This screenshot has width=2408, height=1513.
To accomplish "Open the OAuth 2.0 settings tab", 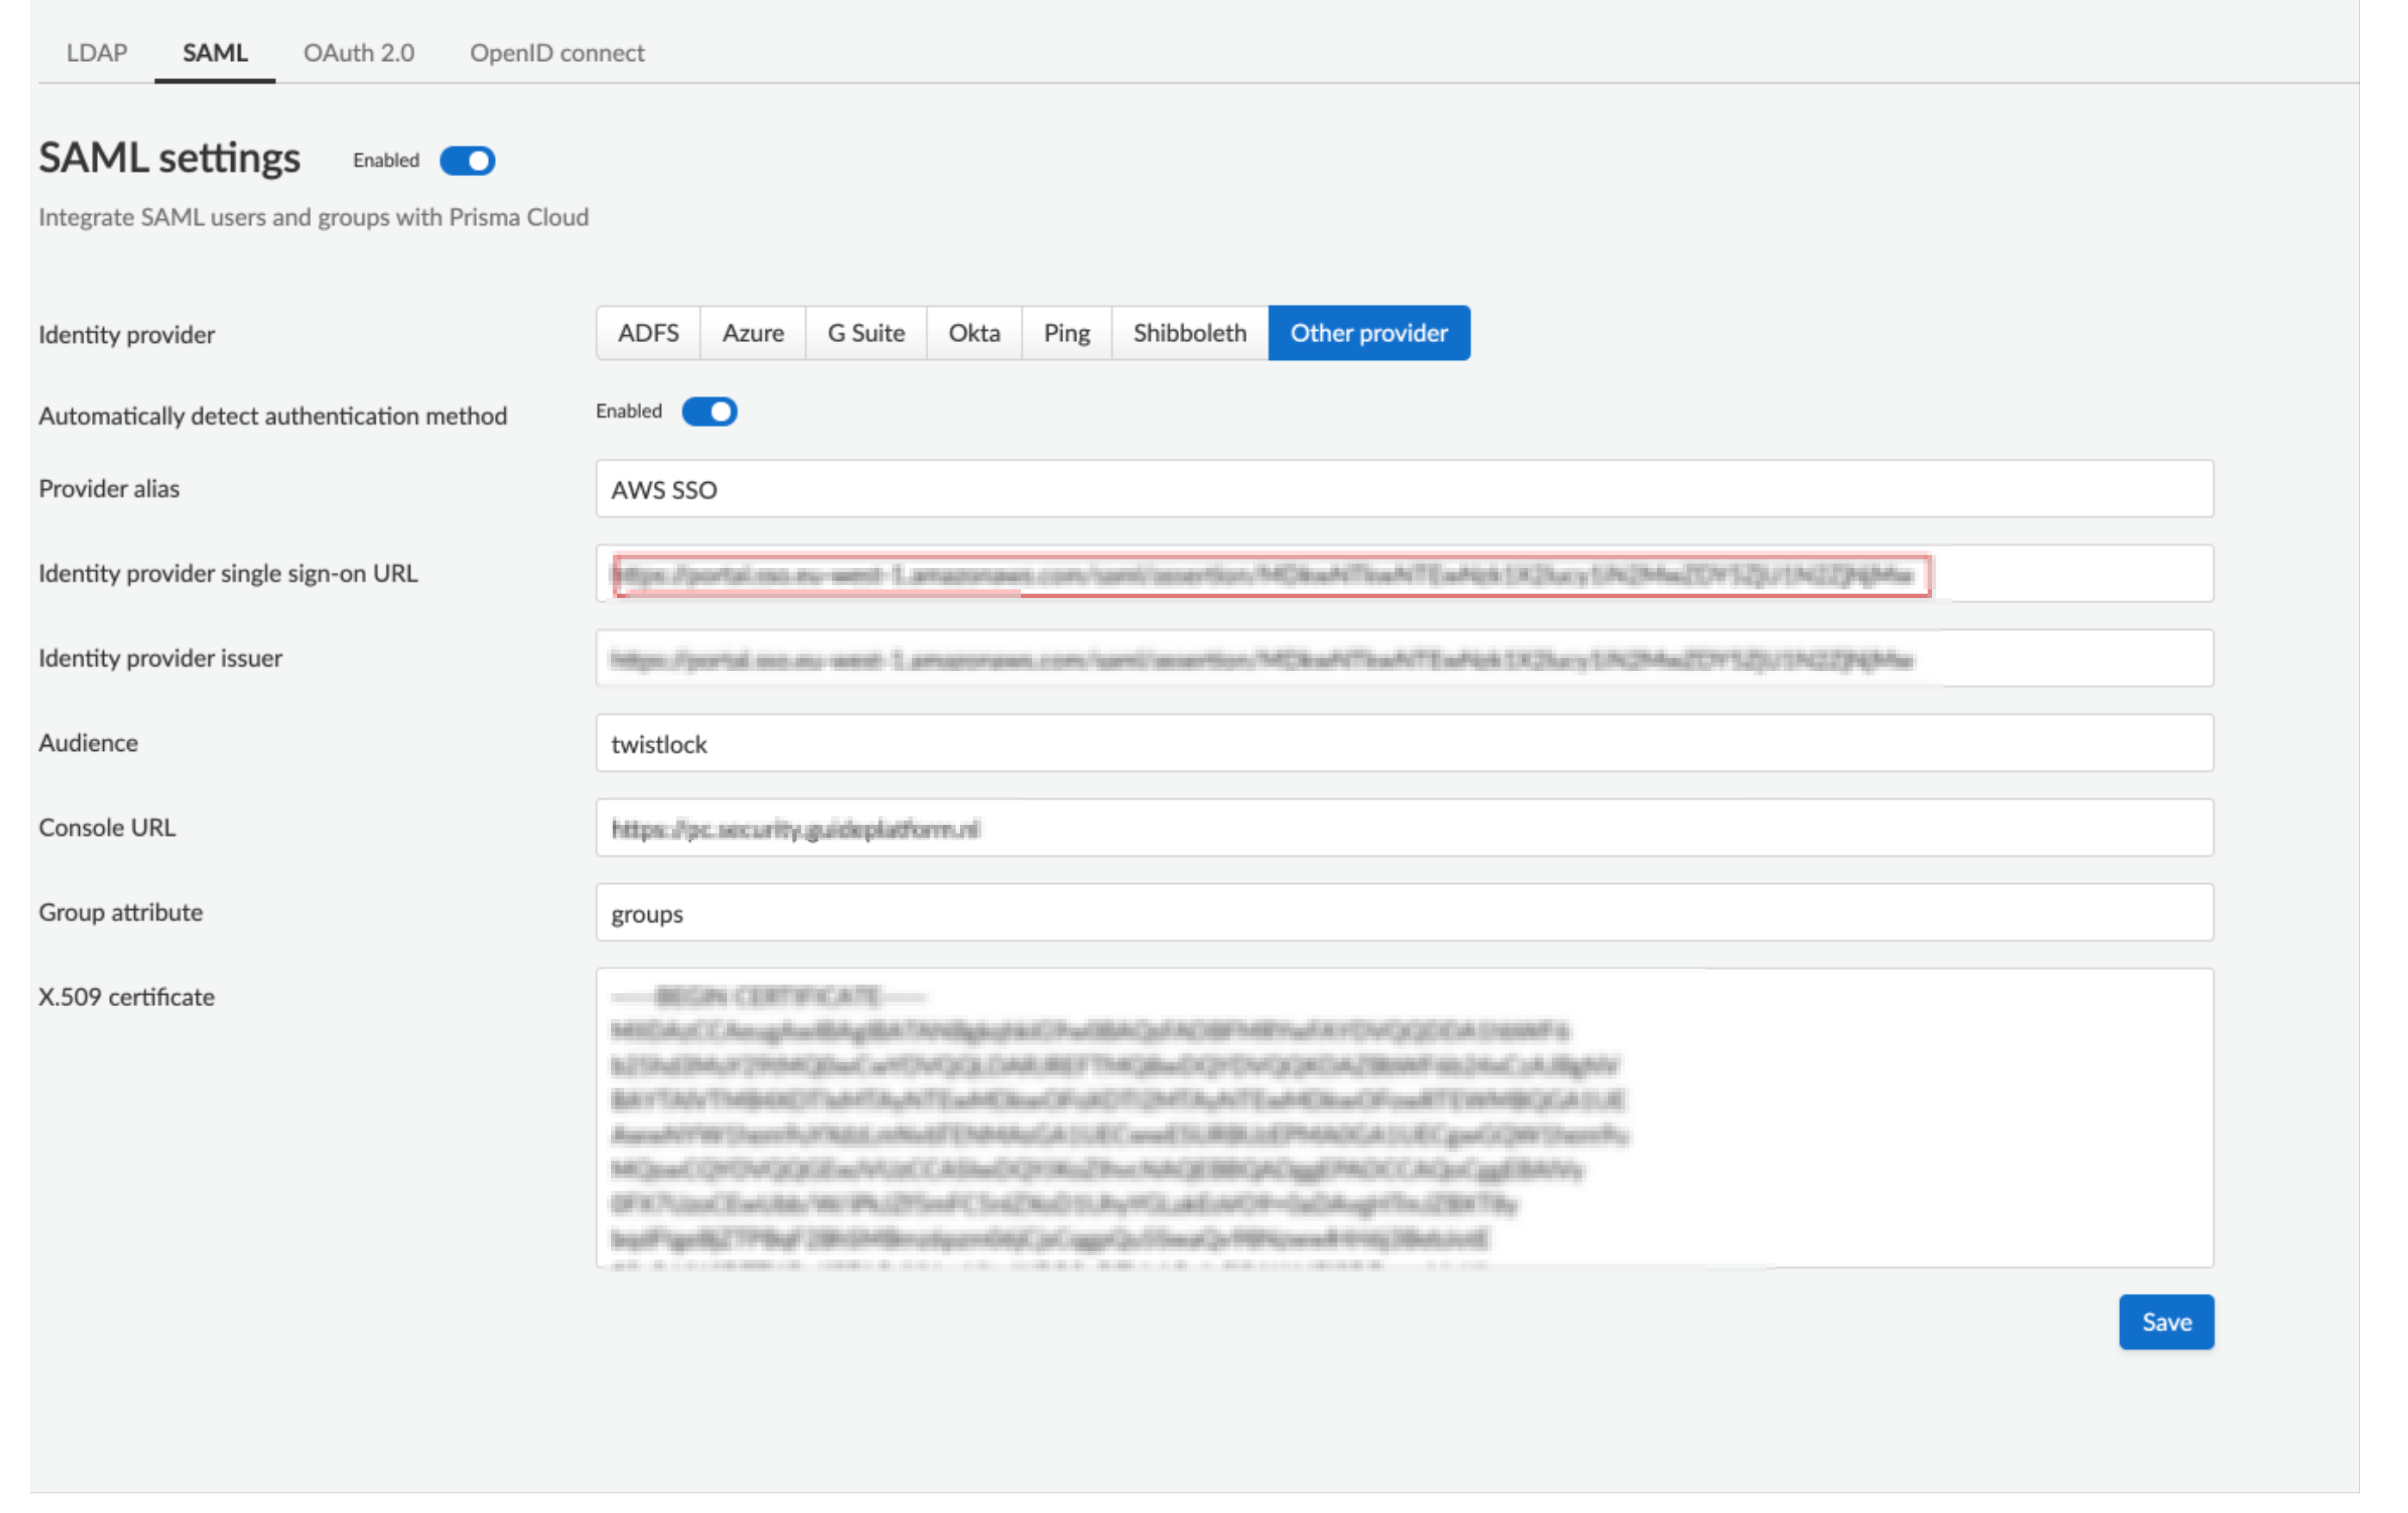I will [358, 52].
